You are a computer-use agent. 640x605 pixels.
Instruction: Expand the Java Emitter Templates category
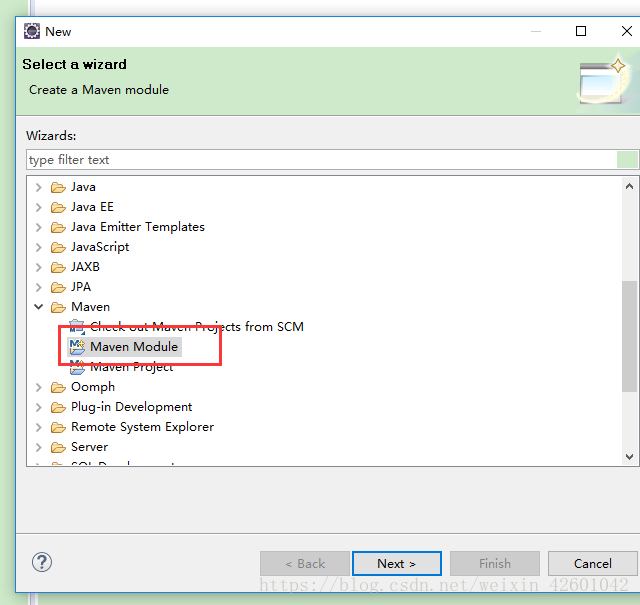[39, 227]
